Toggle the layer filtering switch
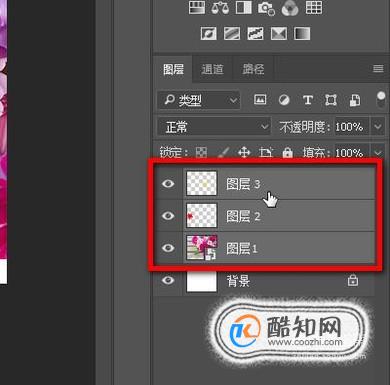 point(381,100)
